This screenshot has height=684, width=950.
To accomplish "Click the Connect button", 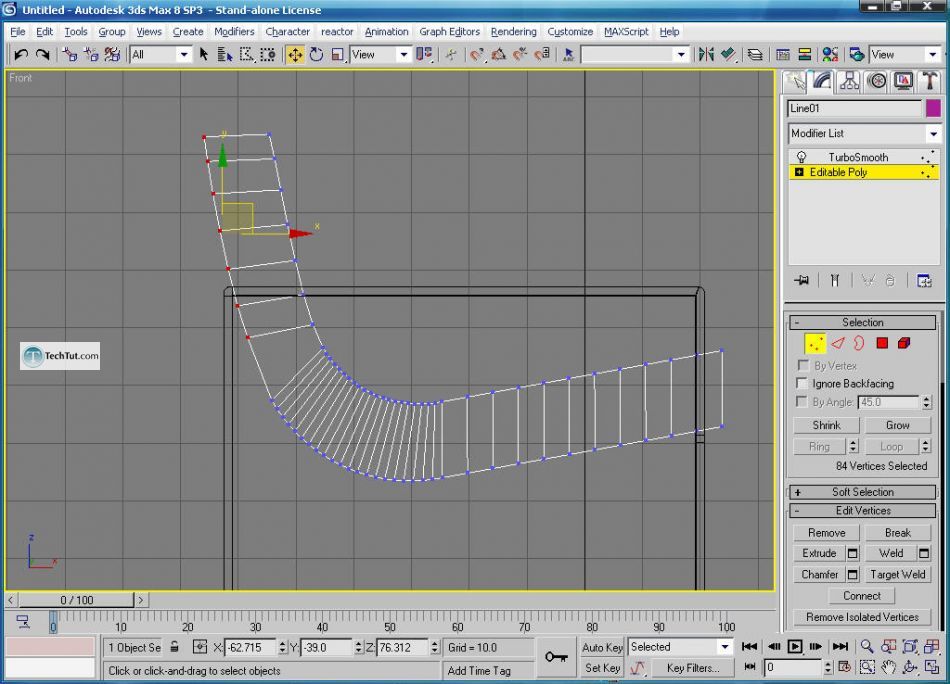I will pos(862,596).
